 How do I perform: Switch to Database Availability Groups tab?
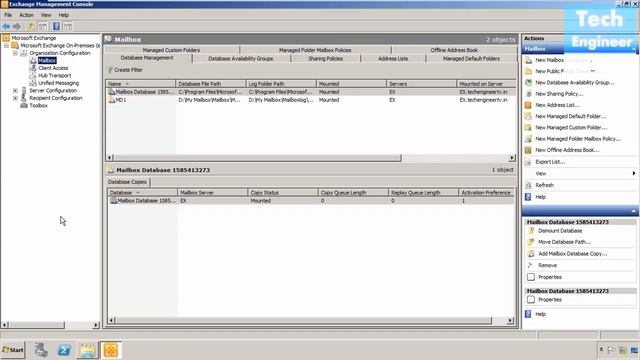(241, 59)
